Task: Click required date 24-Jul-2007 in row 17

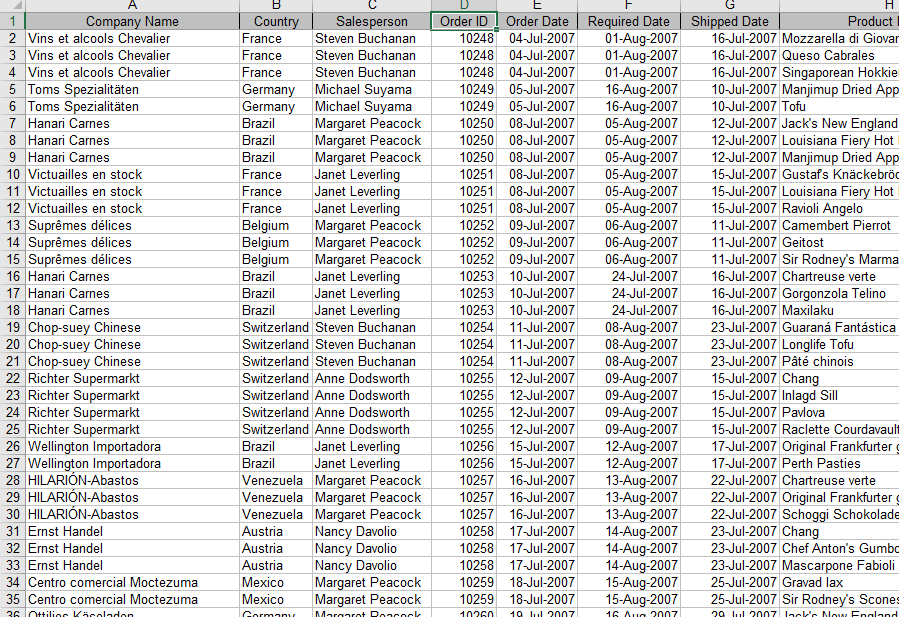Action: [629, 294]
